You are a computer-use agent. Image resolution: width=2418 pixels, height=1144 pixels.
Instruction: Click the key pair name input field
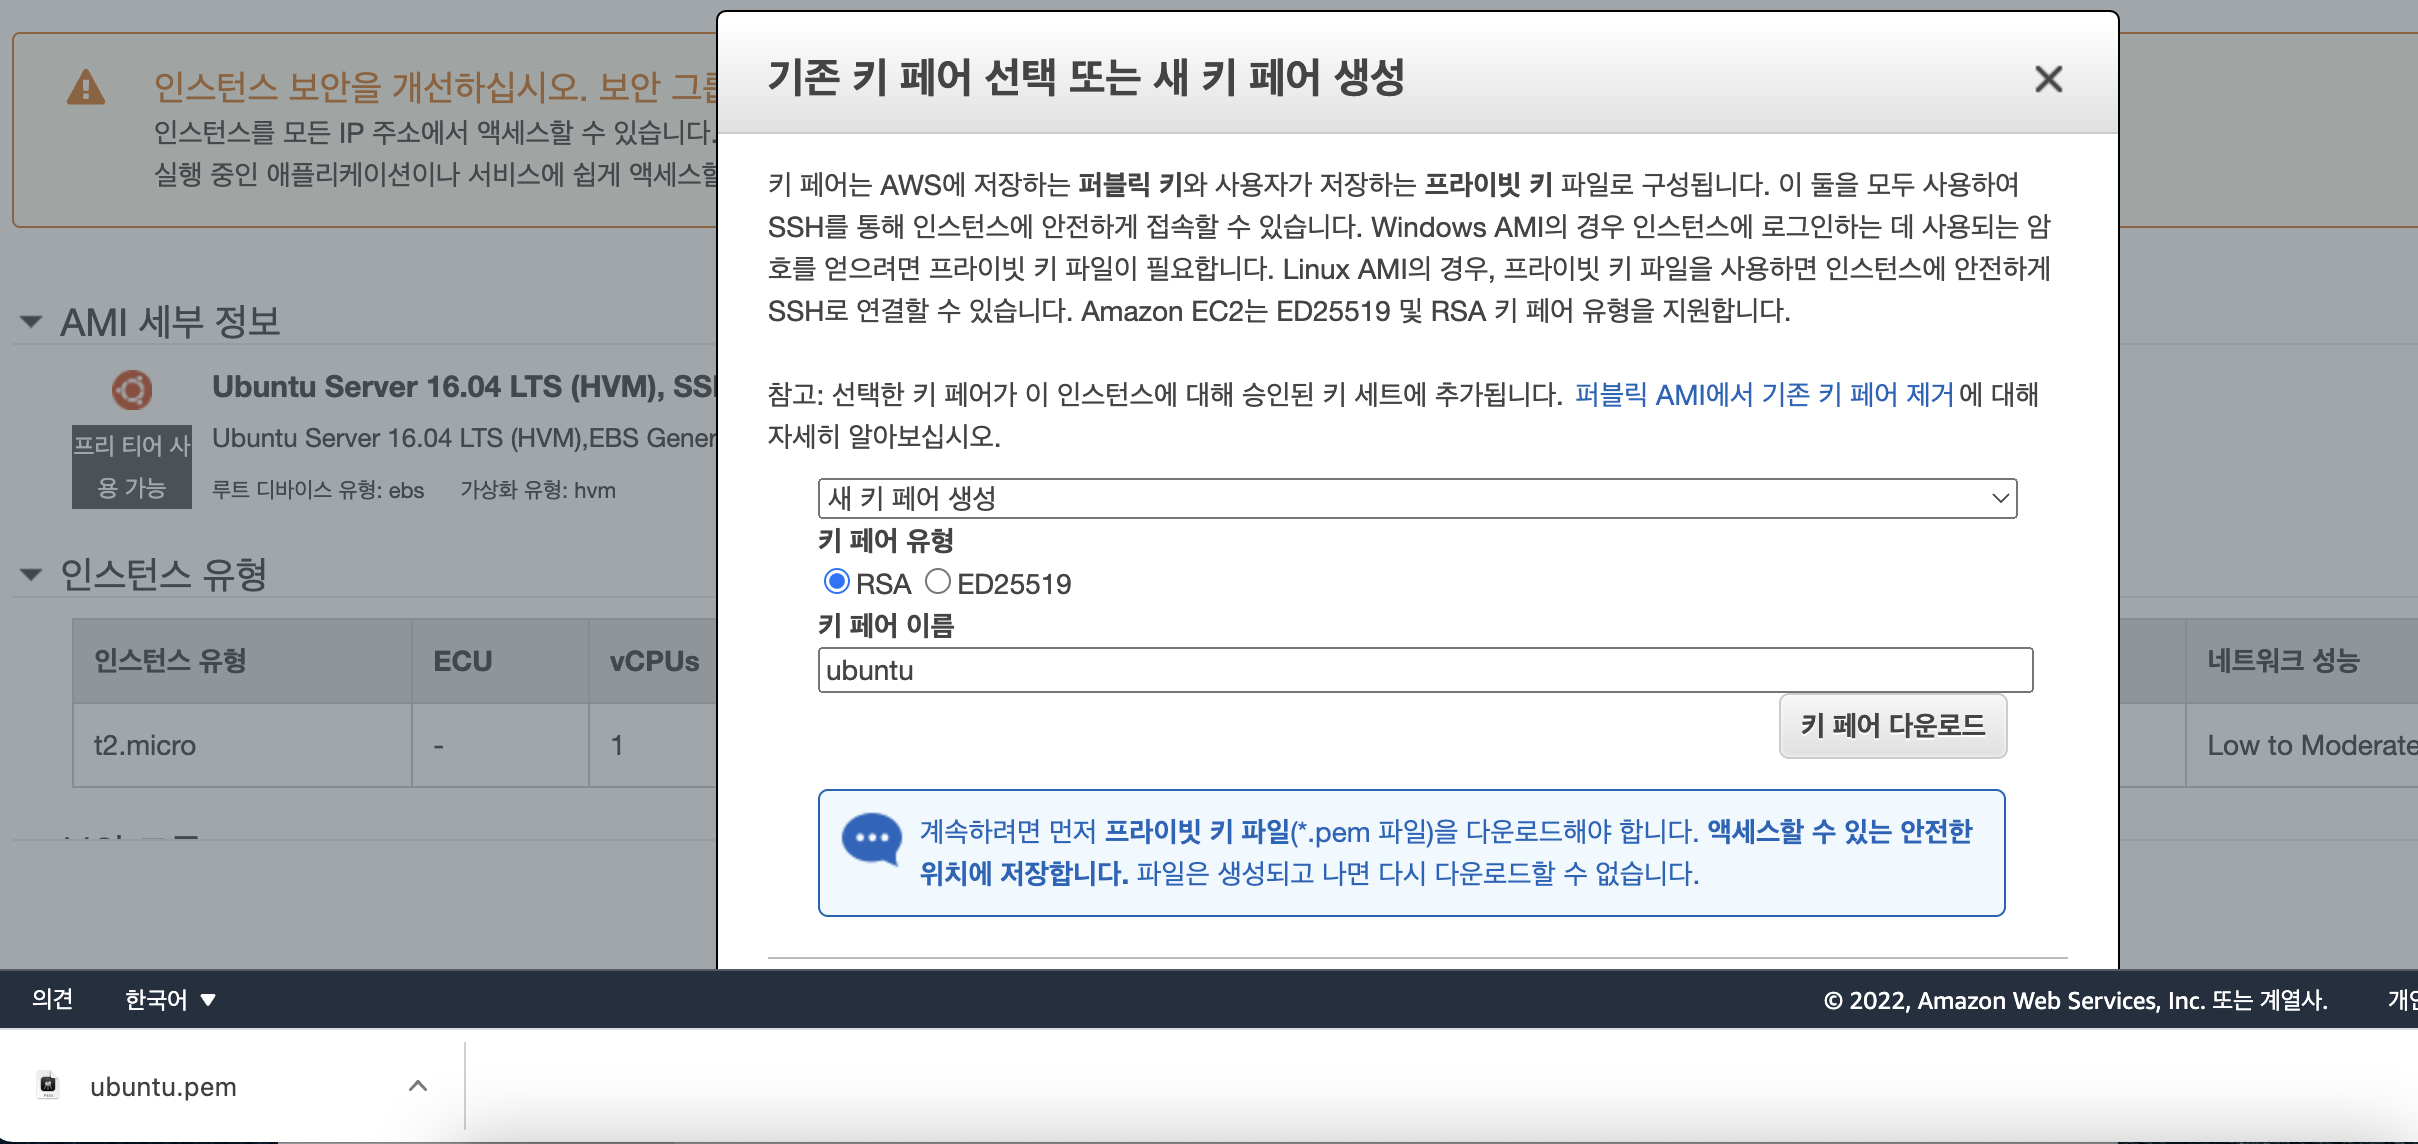tap(1424, 670)
